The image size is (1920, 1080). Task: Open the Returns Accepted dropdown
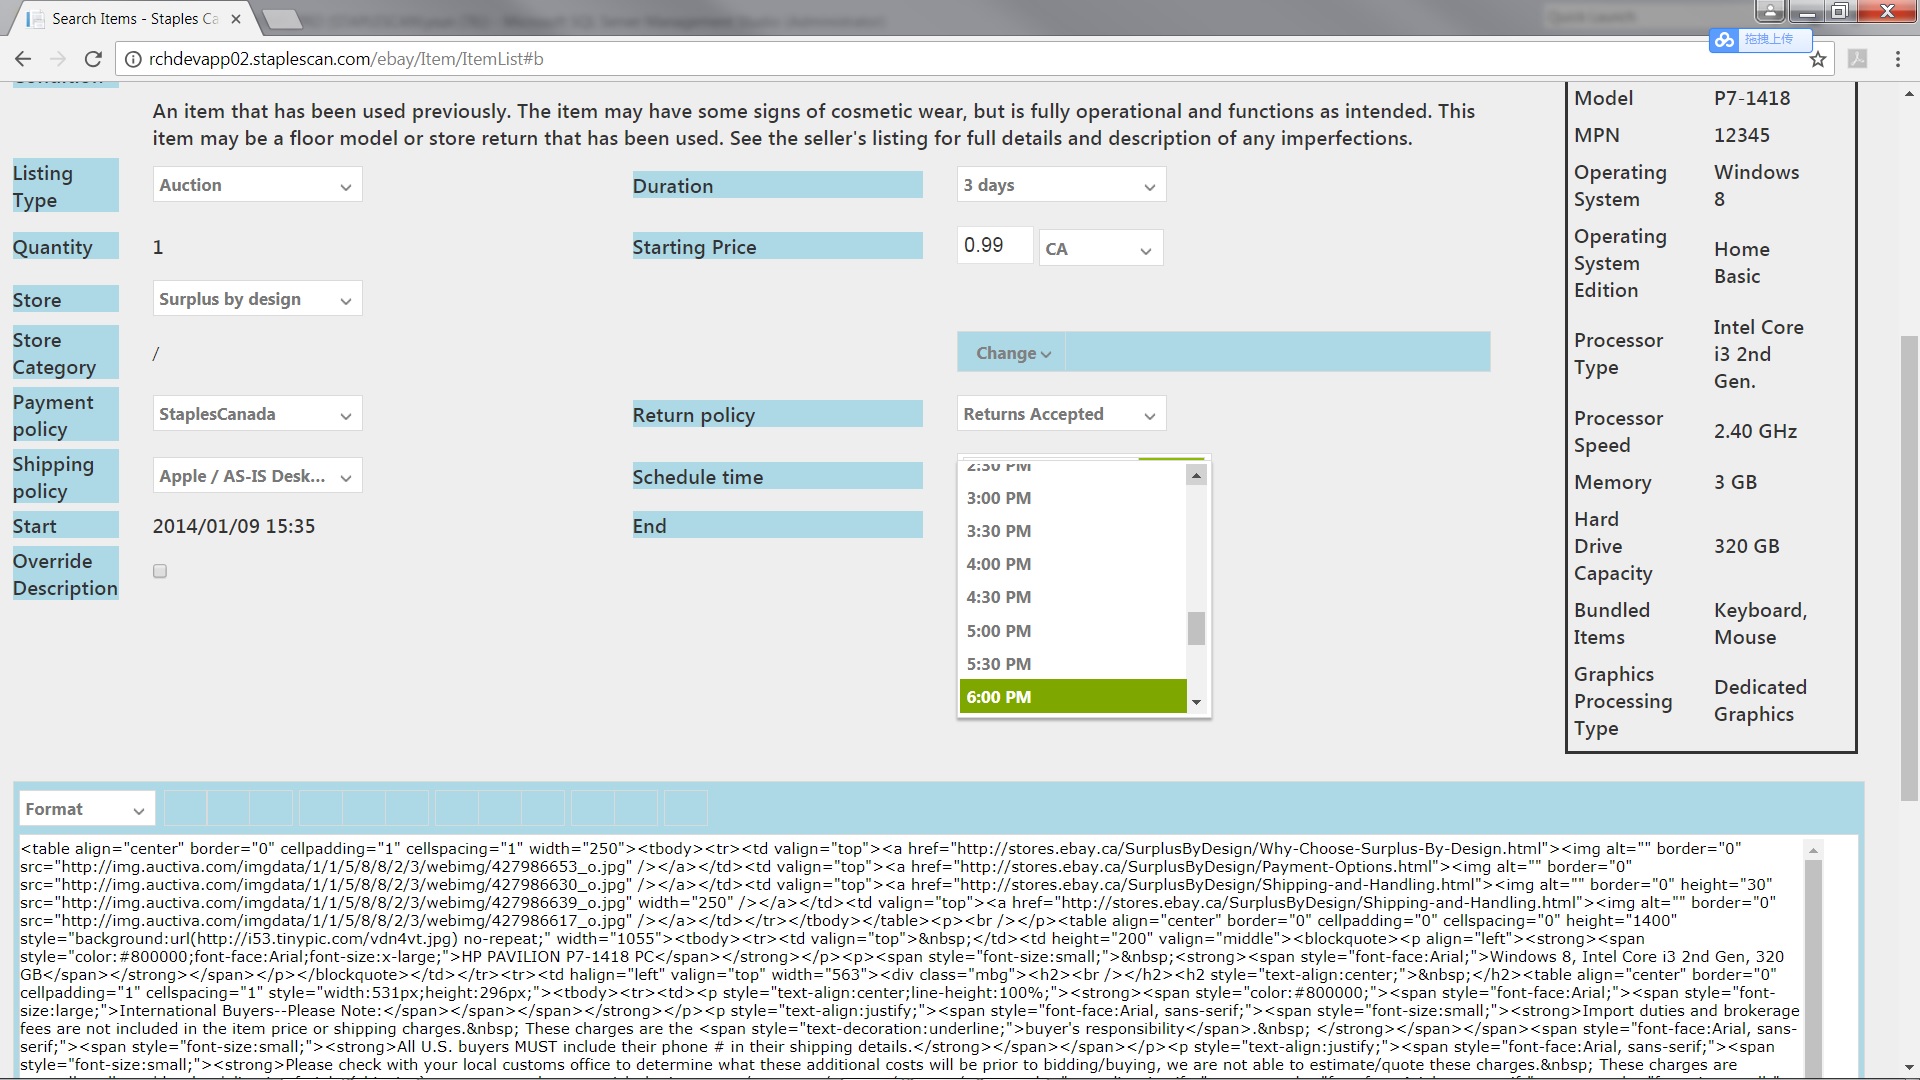1060,414
